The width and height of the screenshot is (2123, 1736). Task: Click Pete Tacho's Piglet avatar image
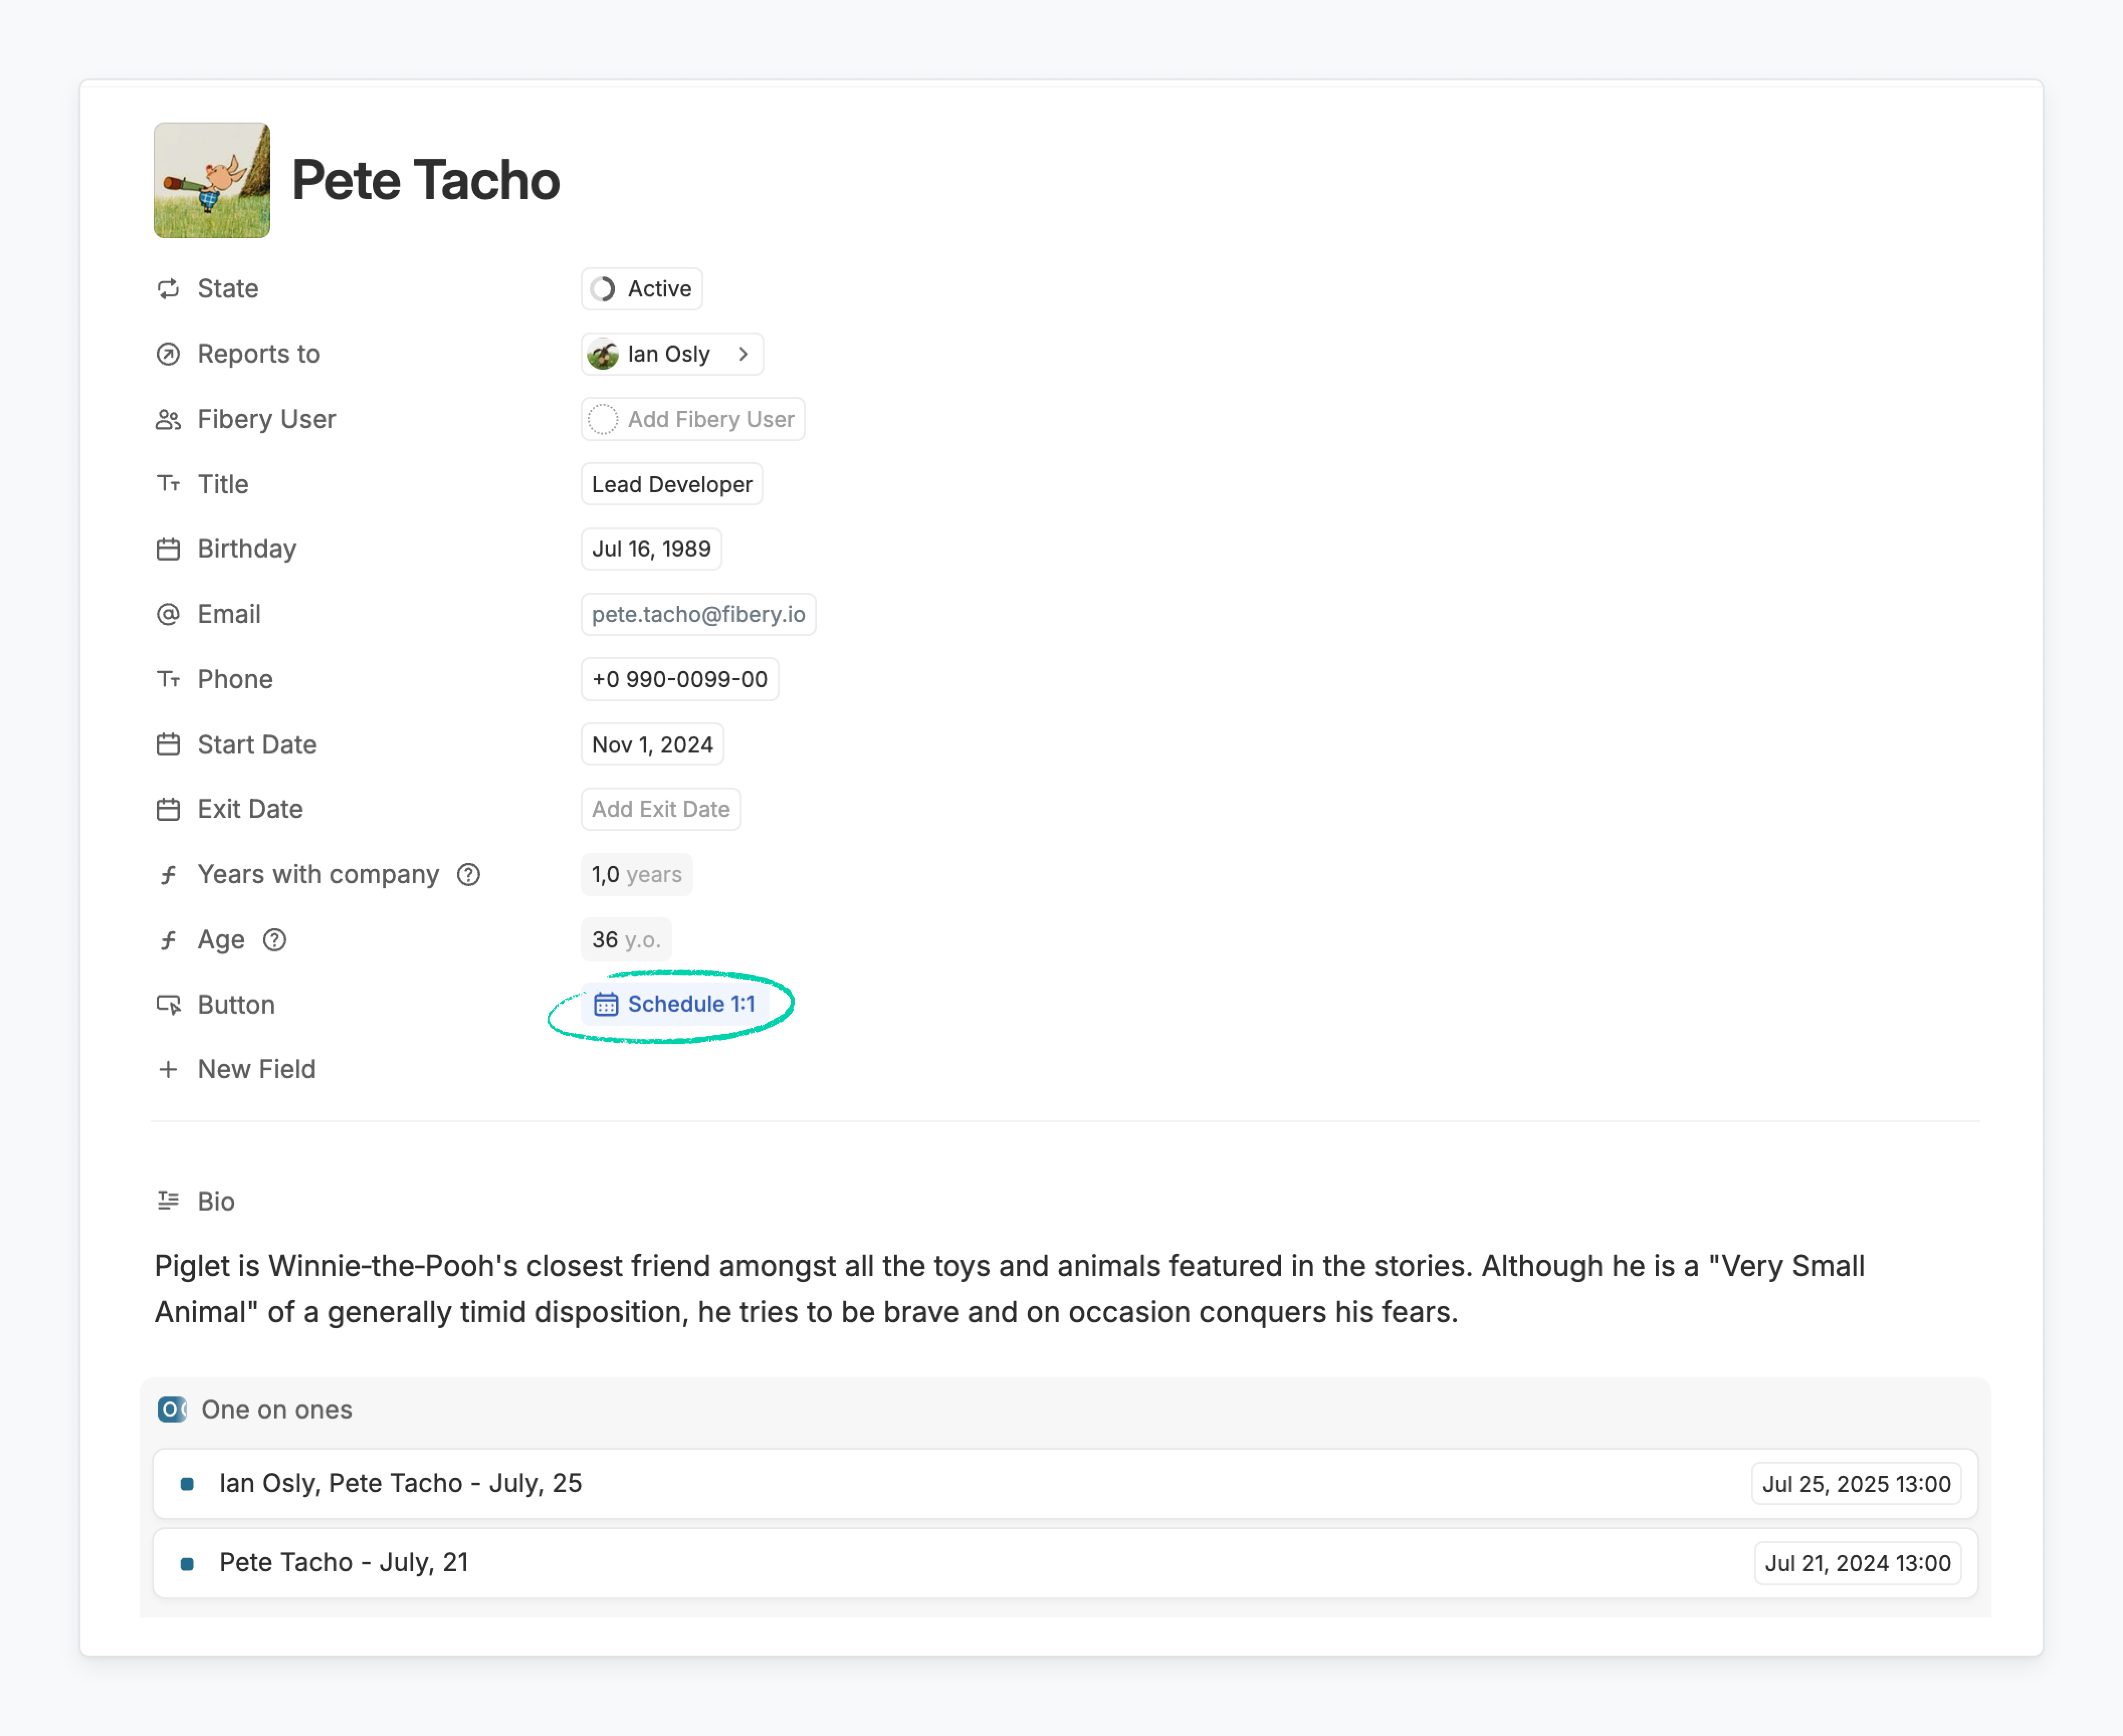[211, 180]
